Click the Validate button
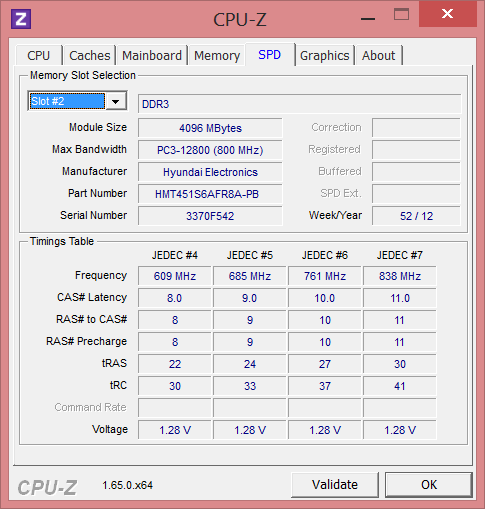Viewport: 485px width, 509px height. pos(335,485)
